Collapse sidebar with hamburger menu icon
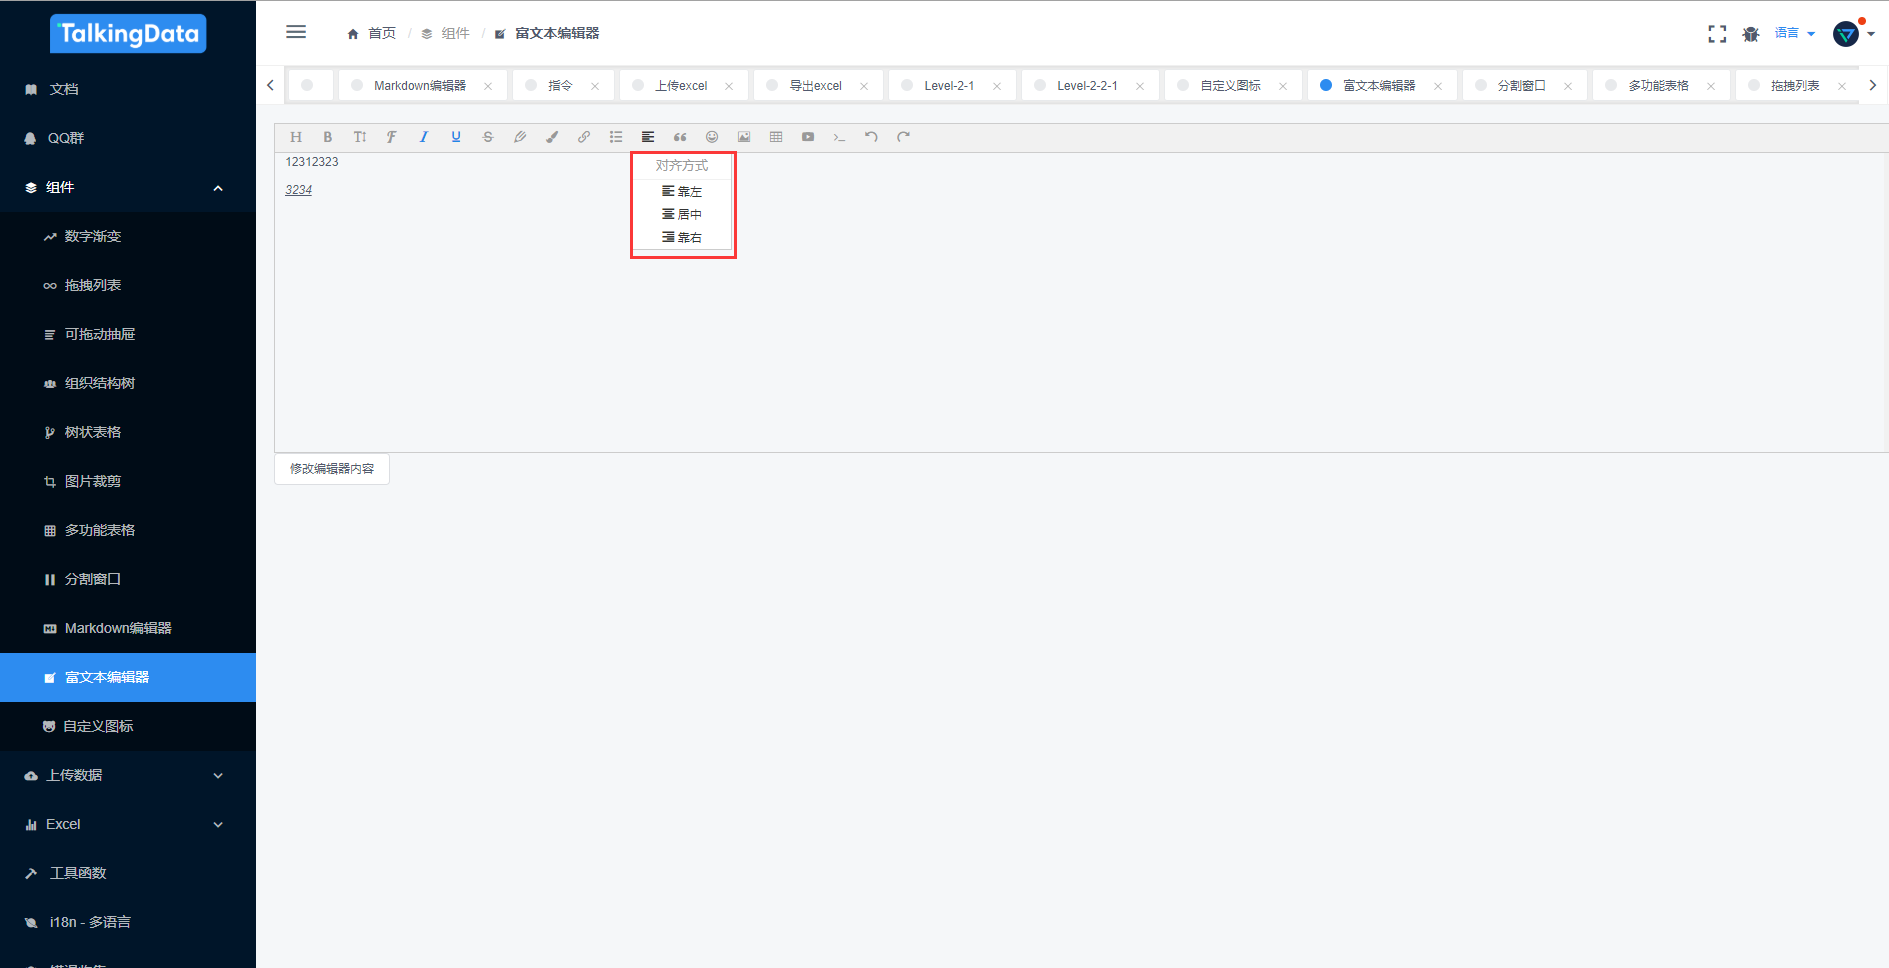Image resolution: width=1889 pixels, height=968 pixels. pyautogui.click(x=296, y=32)
